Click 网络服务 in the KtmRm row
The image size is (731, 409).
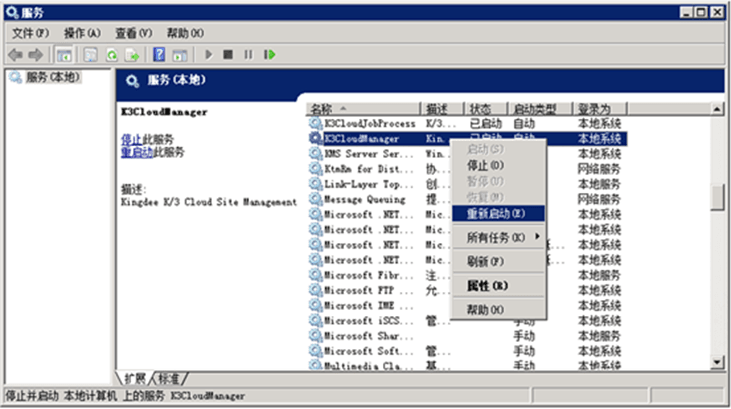coord(599,169)
